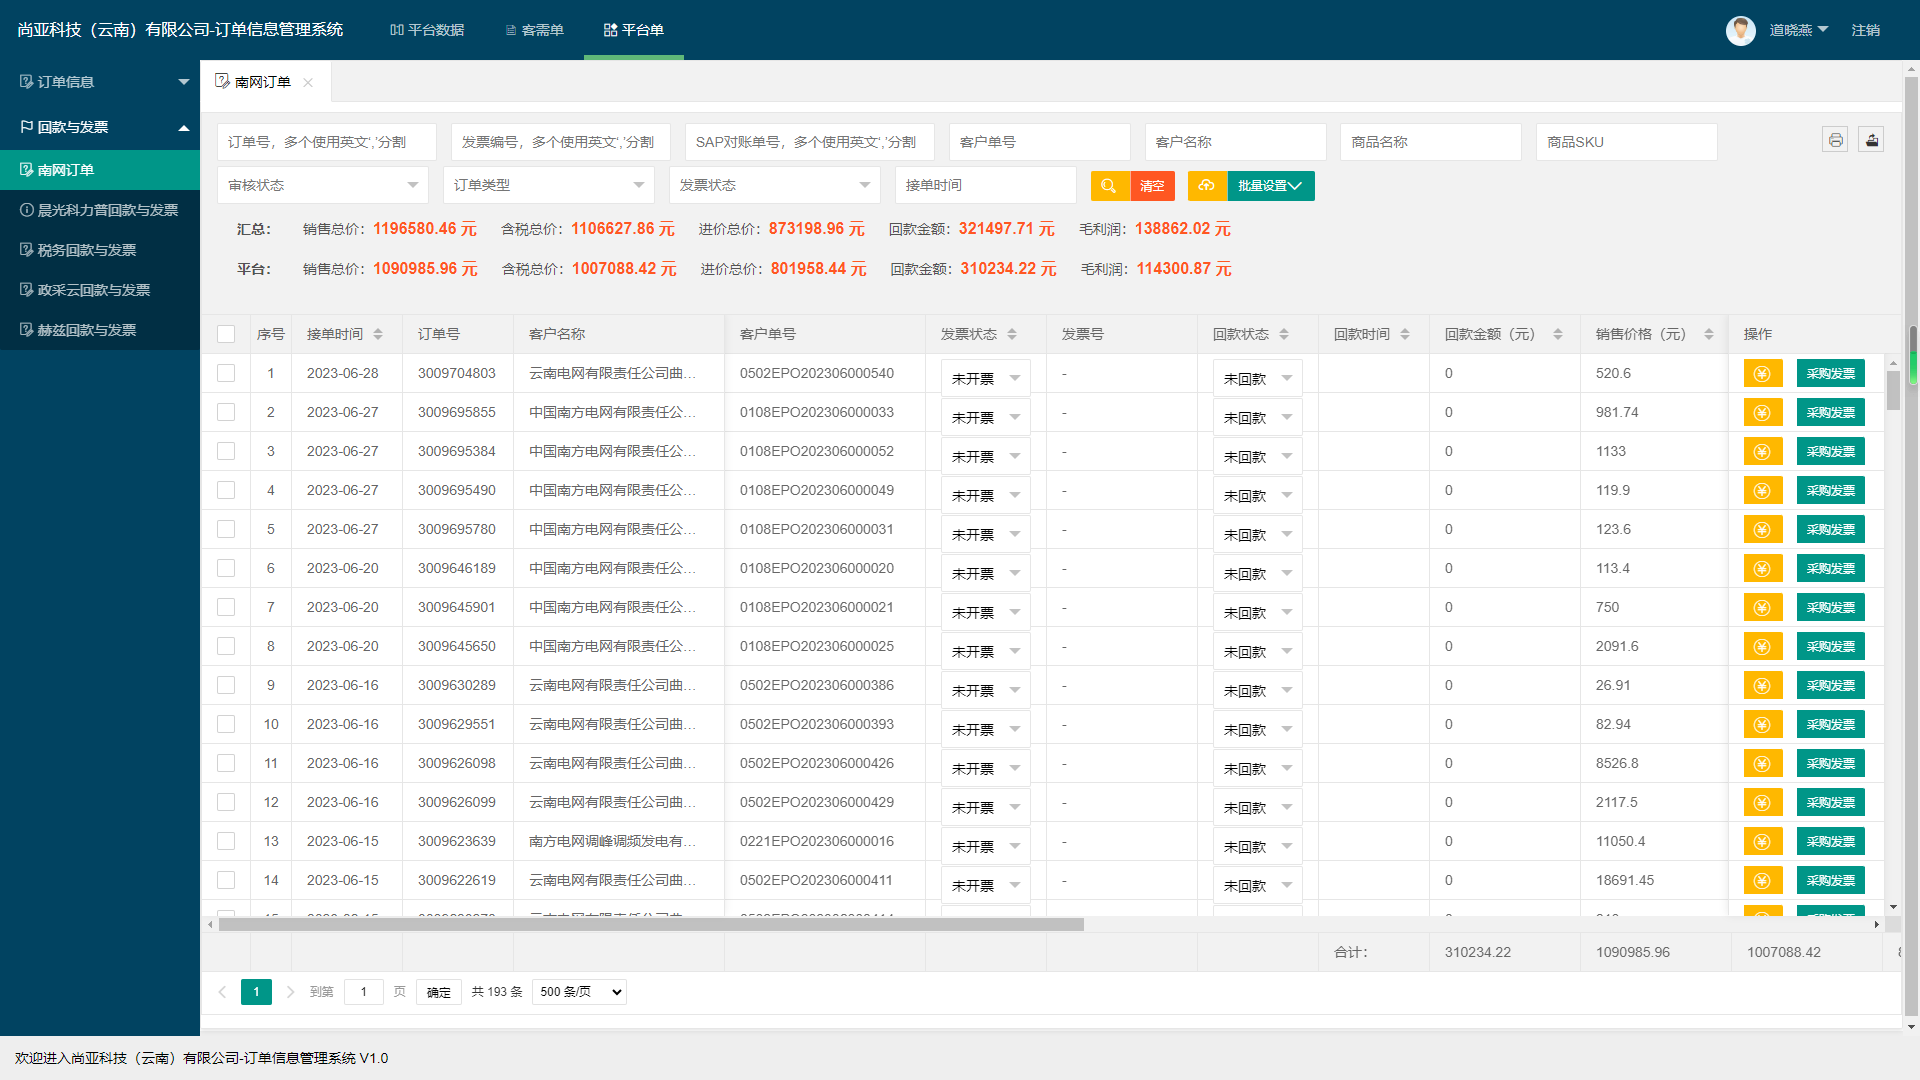Click the 注销 logout link
This screenshot has width=1920, height=1080.
tap(1865, 30)
